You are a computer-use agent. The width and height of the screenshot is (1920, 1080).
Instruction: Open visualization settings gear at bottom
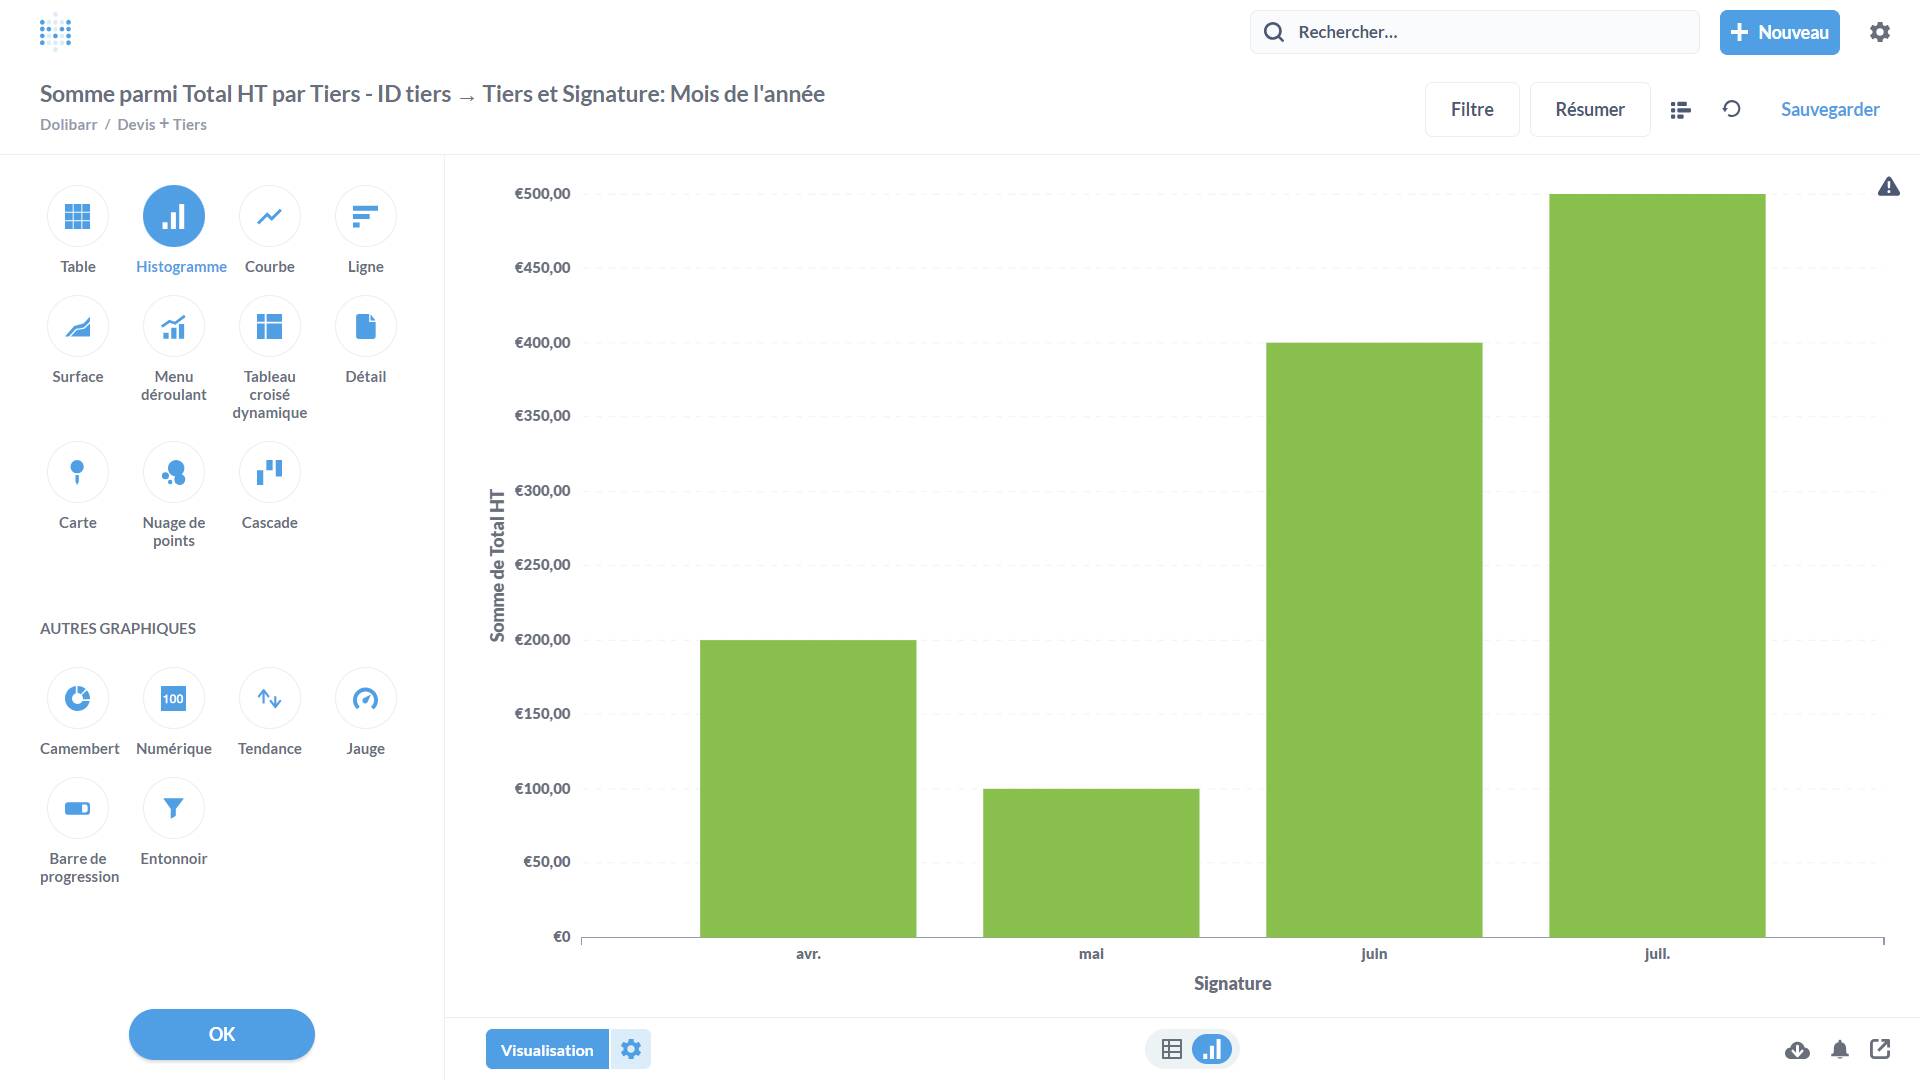pyautogui.click(x=630, y=1049)
